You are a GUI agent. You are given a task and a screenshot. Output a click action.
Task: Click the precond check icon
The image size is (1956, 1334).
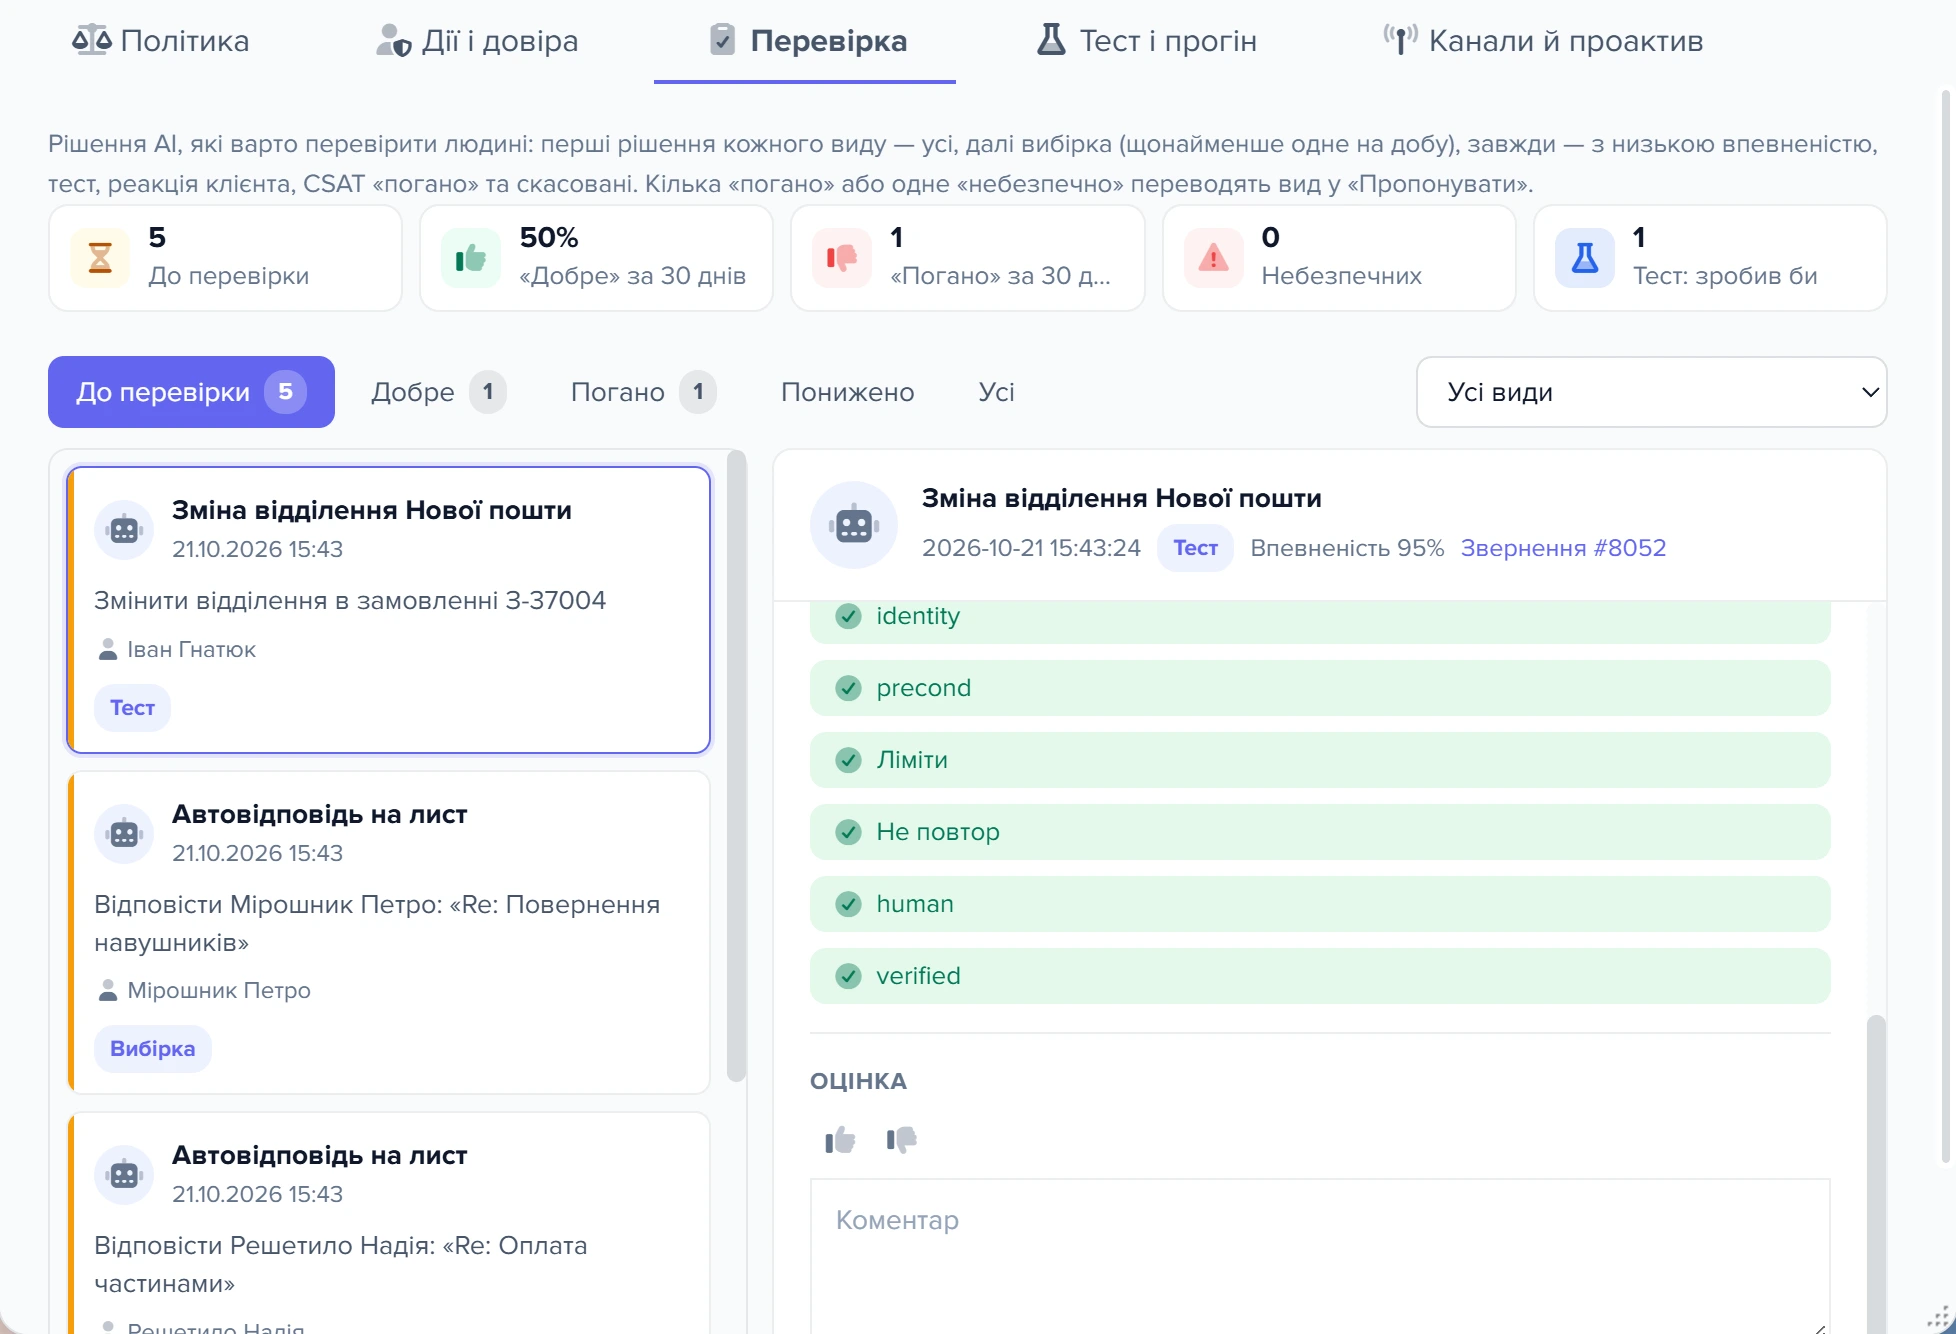click(x=848, y=688)
